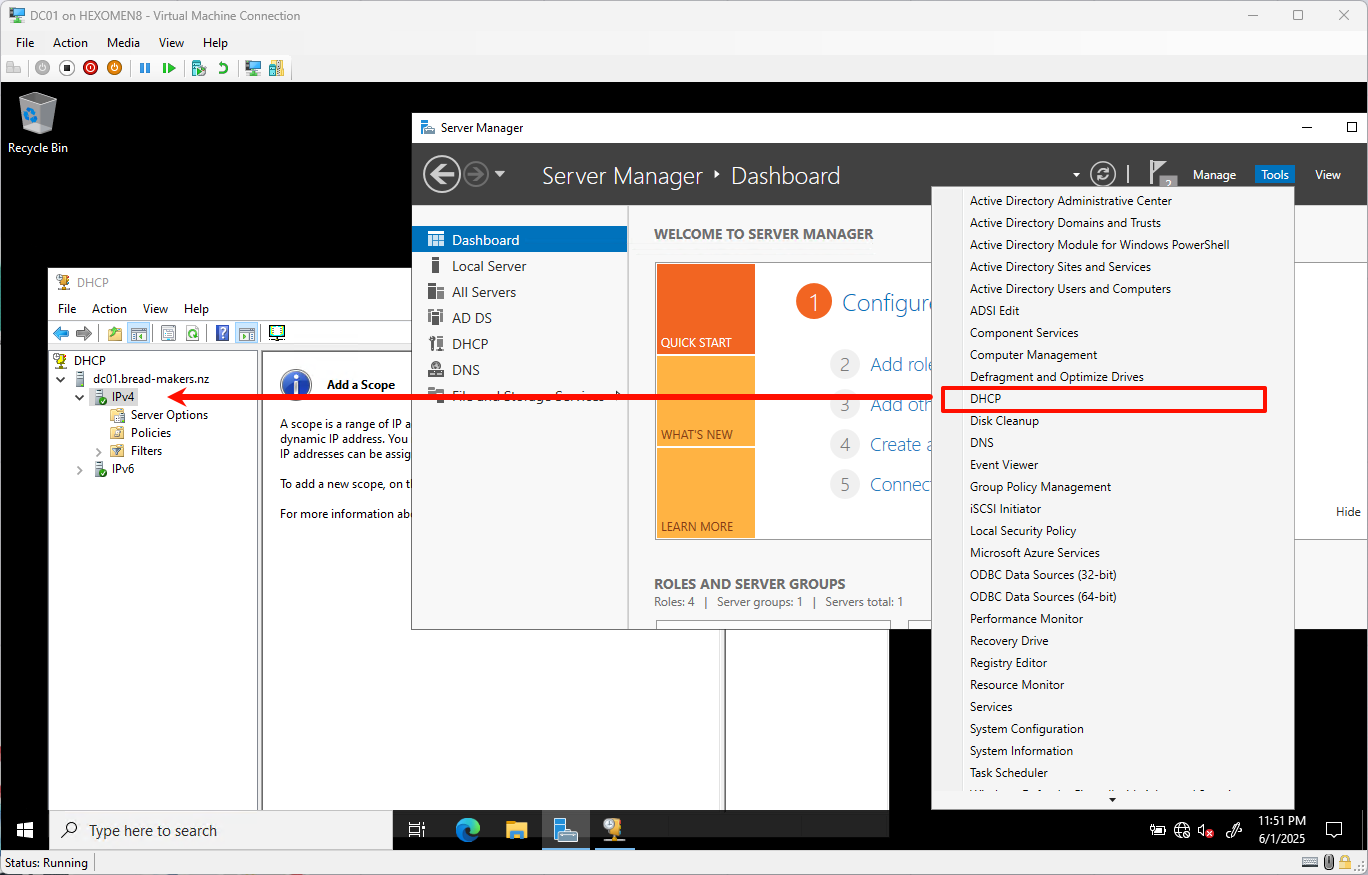
Task: Collapse the dc01.bread-makers.nz server node
Action: click(60, 378)
